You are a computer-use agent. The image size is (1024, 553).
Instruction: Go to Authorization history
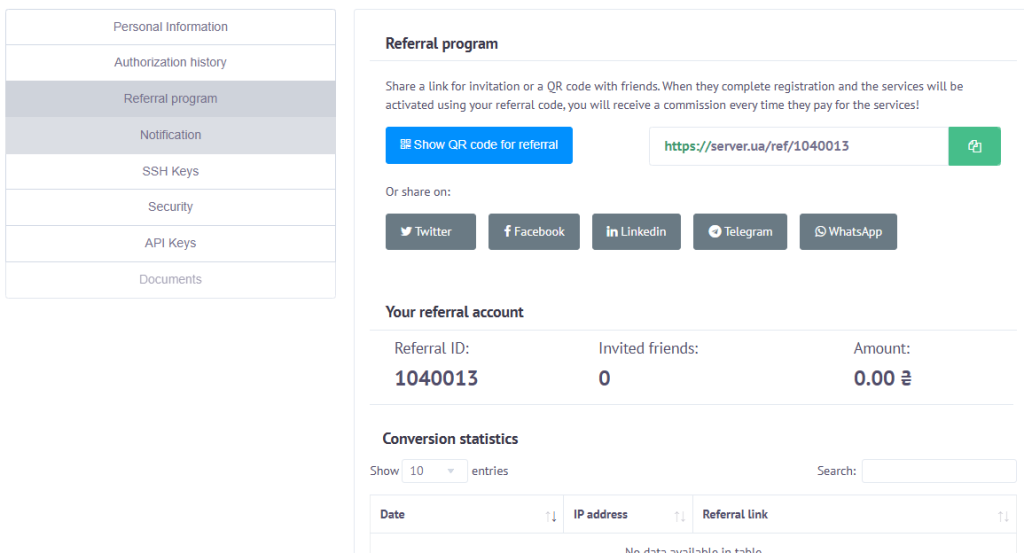pyautogui.click(x=170, y=63)
